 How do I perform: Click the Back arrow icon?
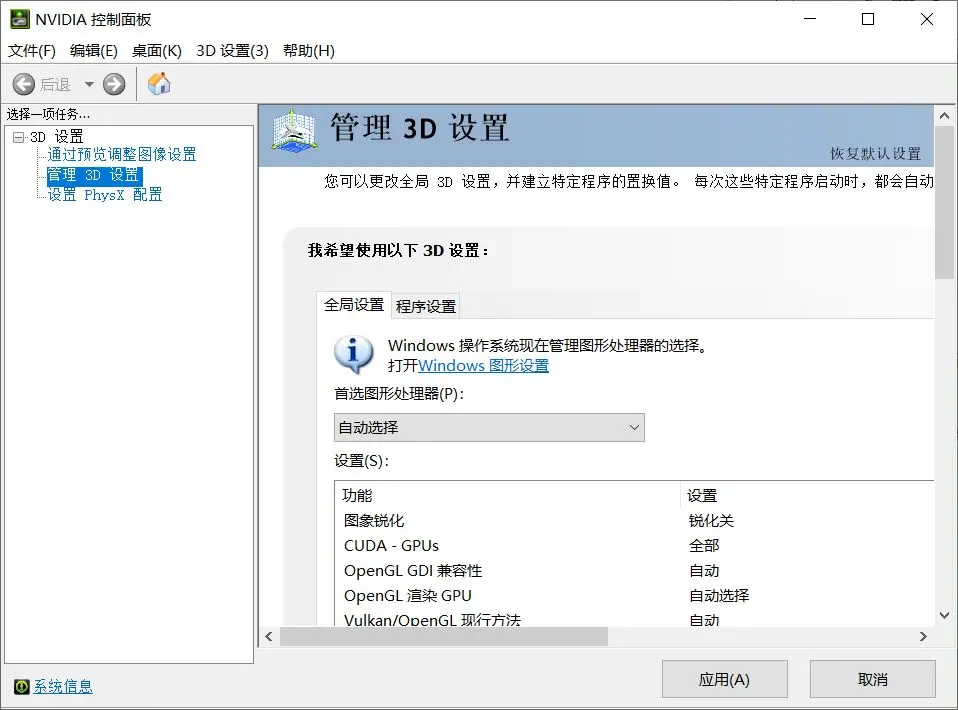24,84
